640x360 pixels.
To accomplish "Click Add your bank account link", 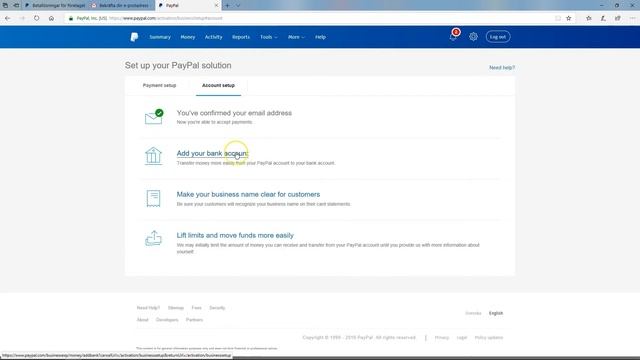I will 212,153.
